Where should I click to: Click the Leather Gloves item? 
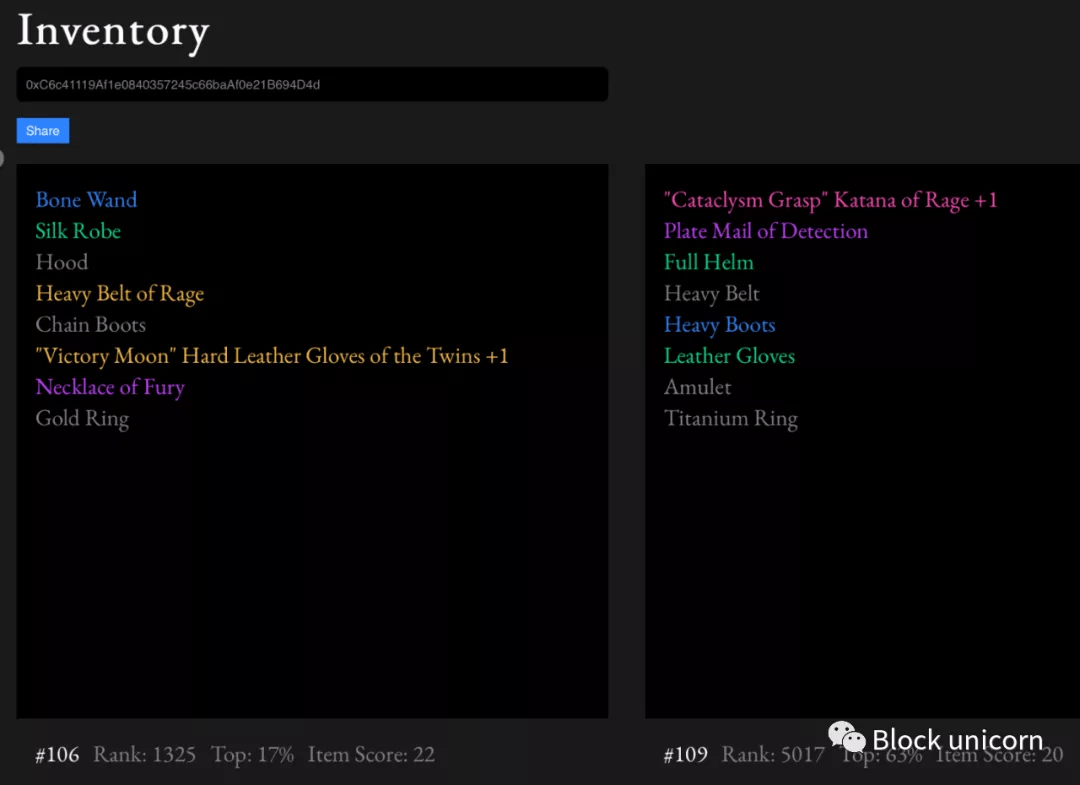coord(730,356)
